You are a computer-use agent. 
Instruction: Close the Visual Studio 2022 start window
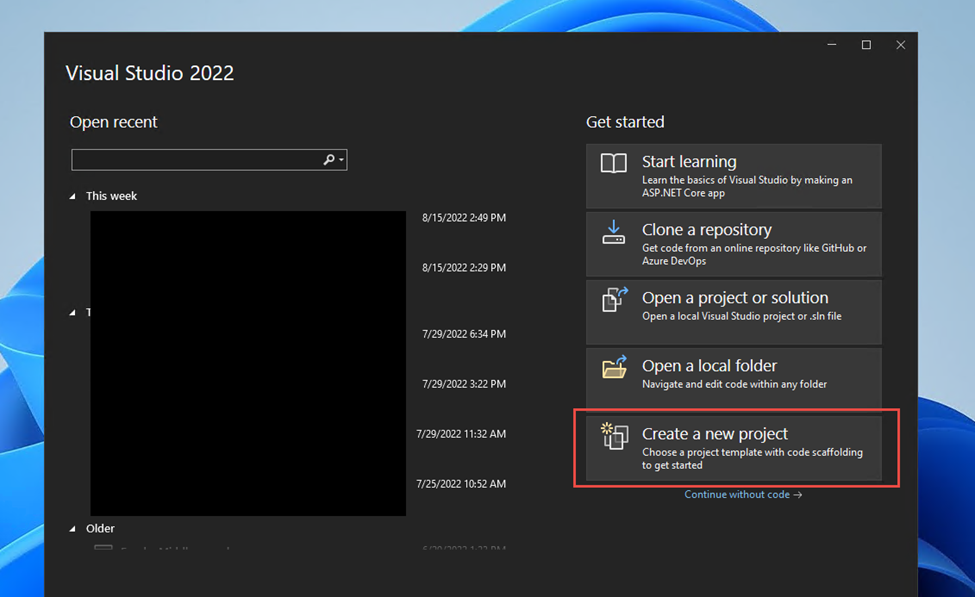[x=900, y=45]
